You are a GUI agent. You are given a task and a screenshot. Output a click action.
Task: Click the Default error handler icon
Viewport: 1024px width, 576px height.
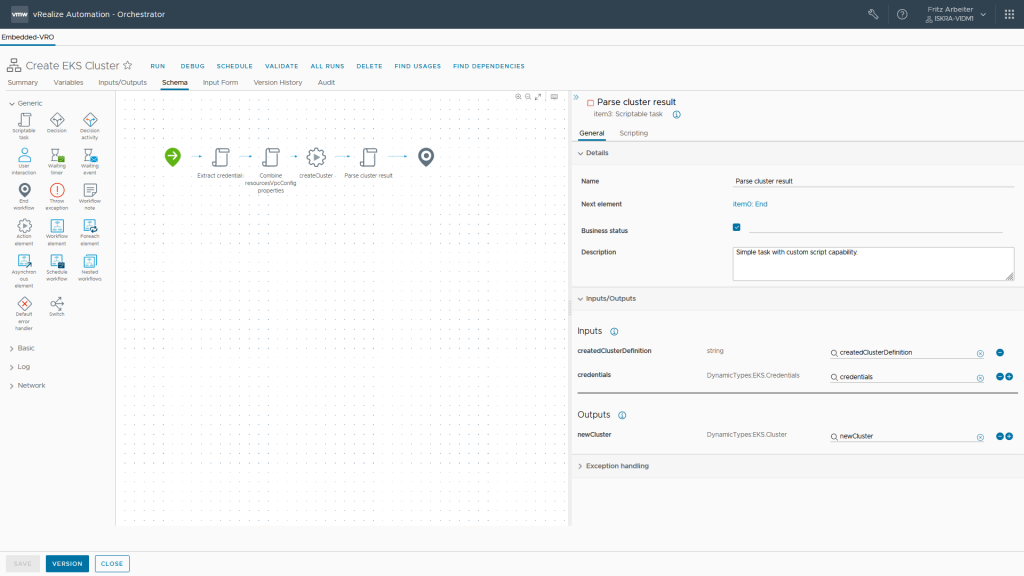tap(25, 303)
